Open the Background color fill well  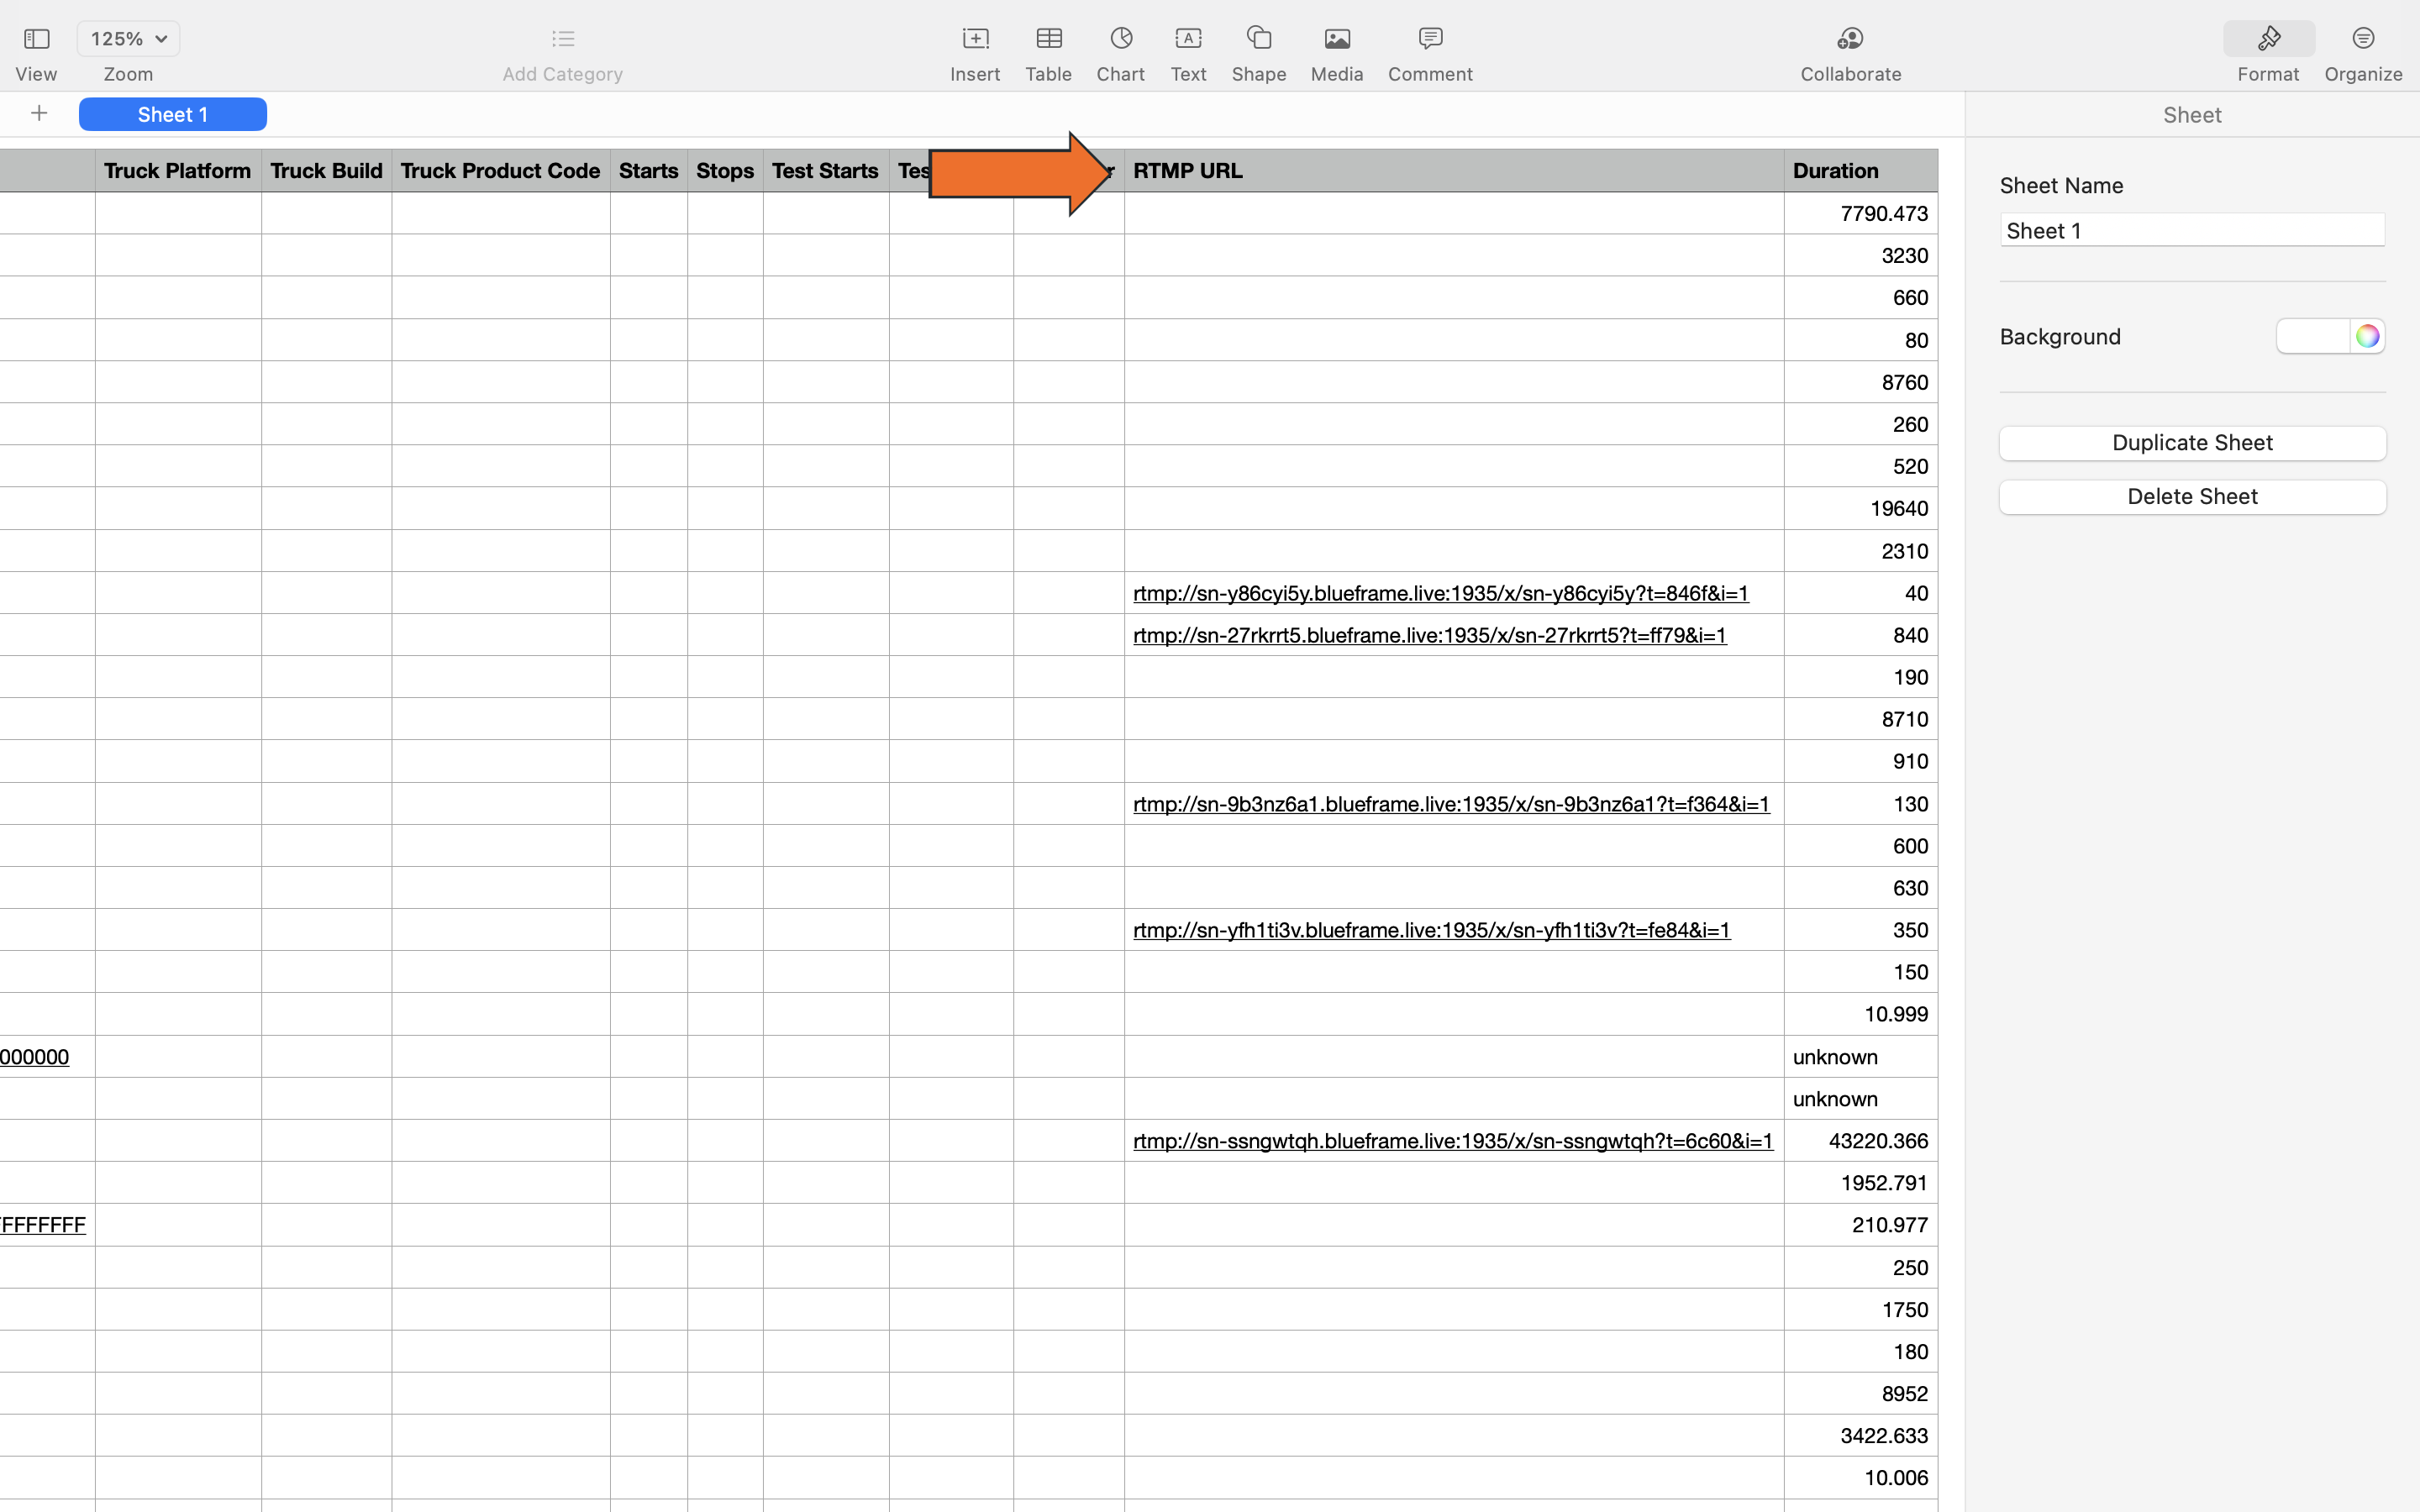pos(2312,336)
